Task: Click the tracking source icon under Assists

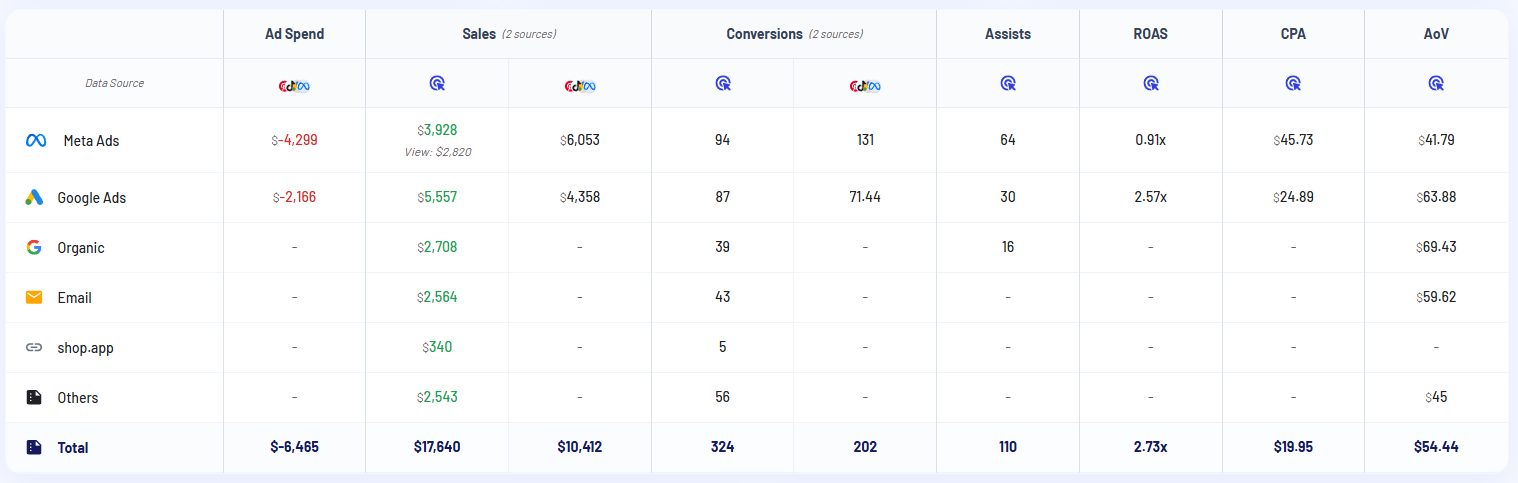Action: [x=1007, y=84]
